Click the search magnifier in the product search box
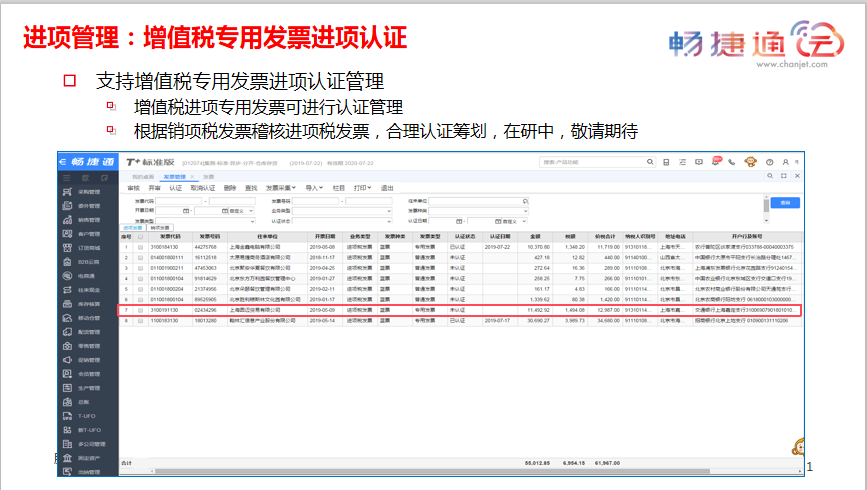 [650, 162]
